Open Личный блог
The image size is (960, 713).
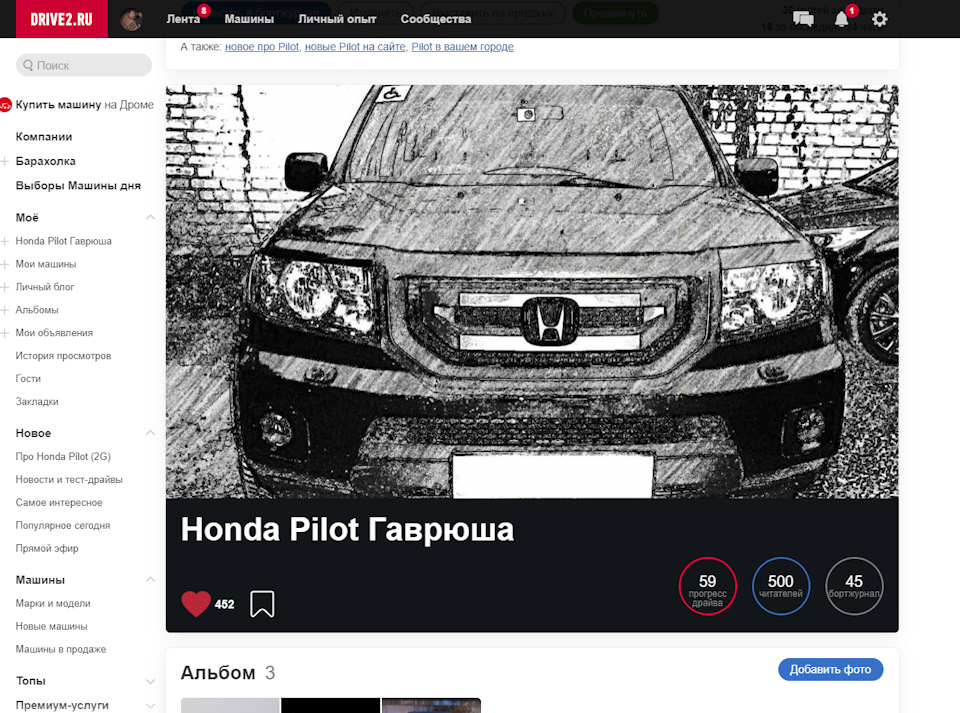click(45, 287)
